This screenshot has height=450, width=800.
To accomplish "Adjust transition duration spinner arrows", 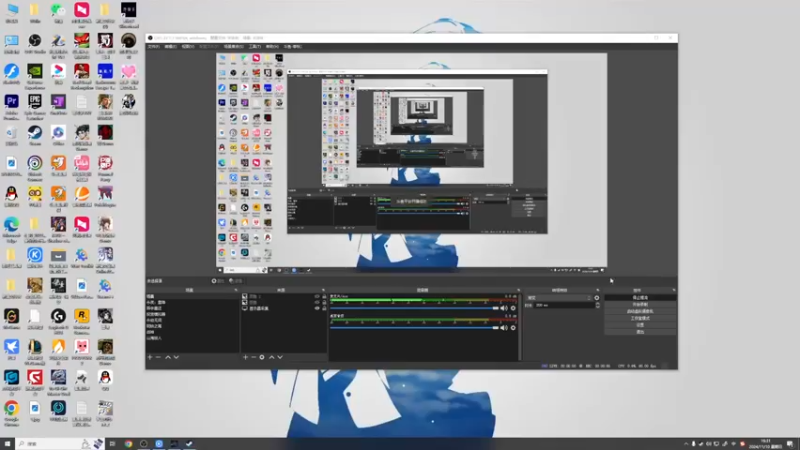I will point(597,305).
